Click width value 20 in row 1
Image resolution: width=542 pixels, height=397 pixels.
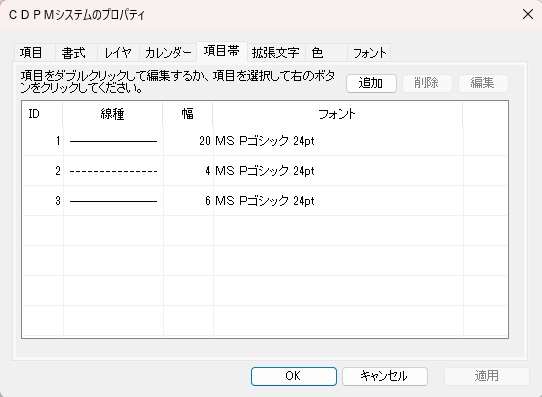coord(205,141)
